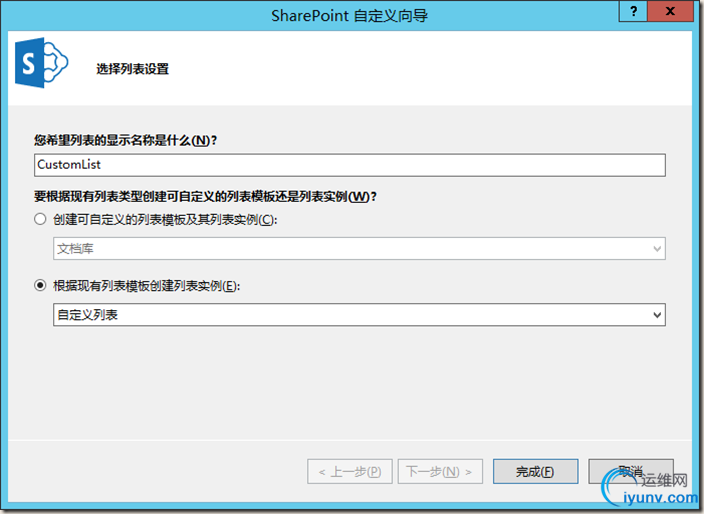The image size is (704, 514).
Task: Select the 根据现有列表模板创建列表实例 radio button
Action: click(40, 286)
